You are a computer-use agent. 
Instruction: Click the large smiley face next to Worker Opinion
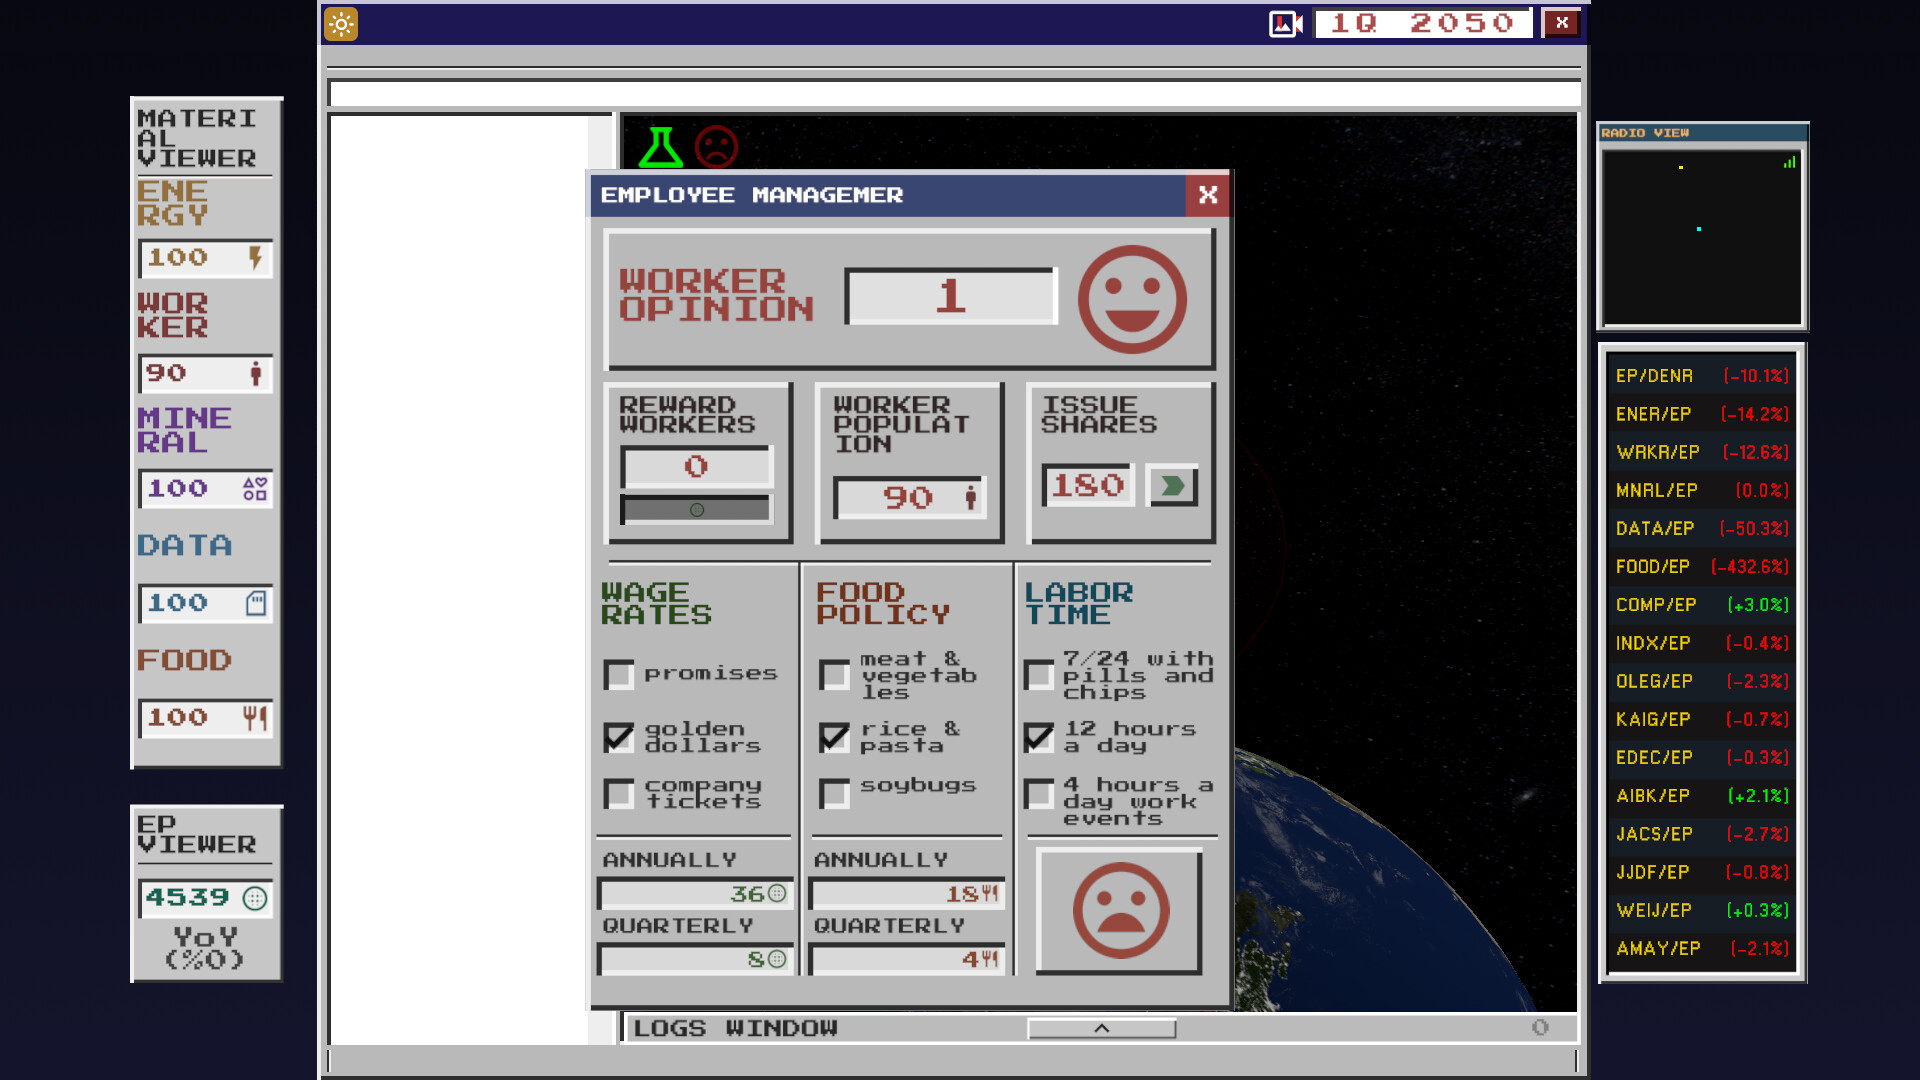pos(1132,297)
